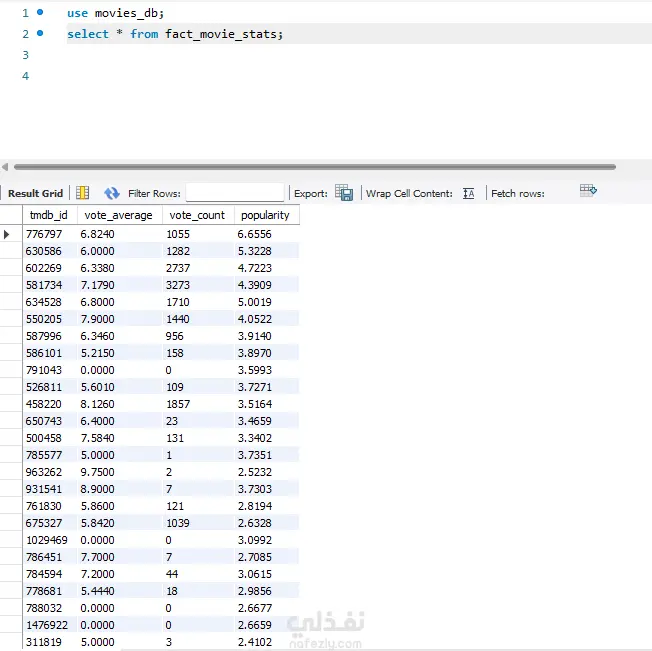
Task: Click row header of row 630586
Action: point(11,251)
